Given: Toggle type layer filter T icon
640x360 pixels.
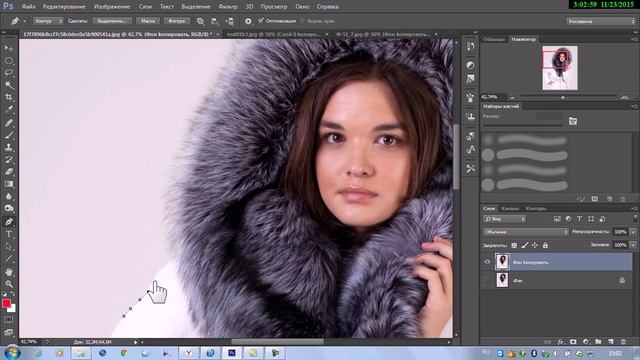Looking at the screenshot, I should [580, 219].
